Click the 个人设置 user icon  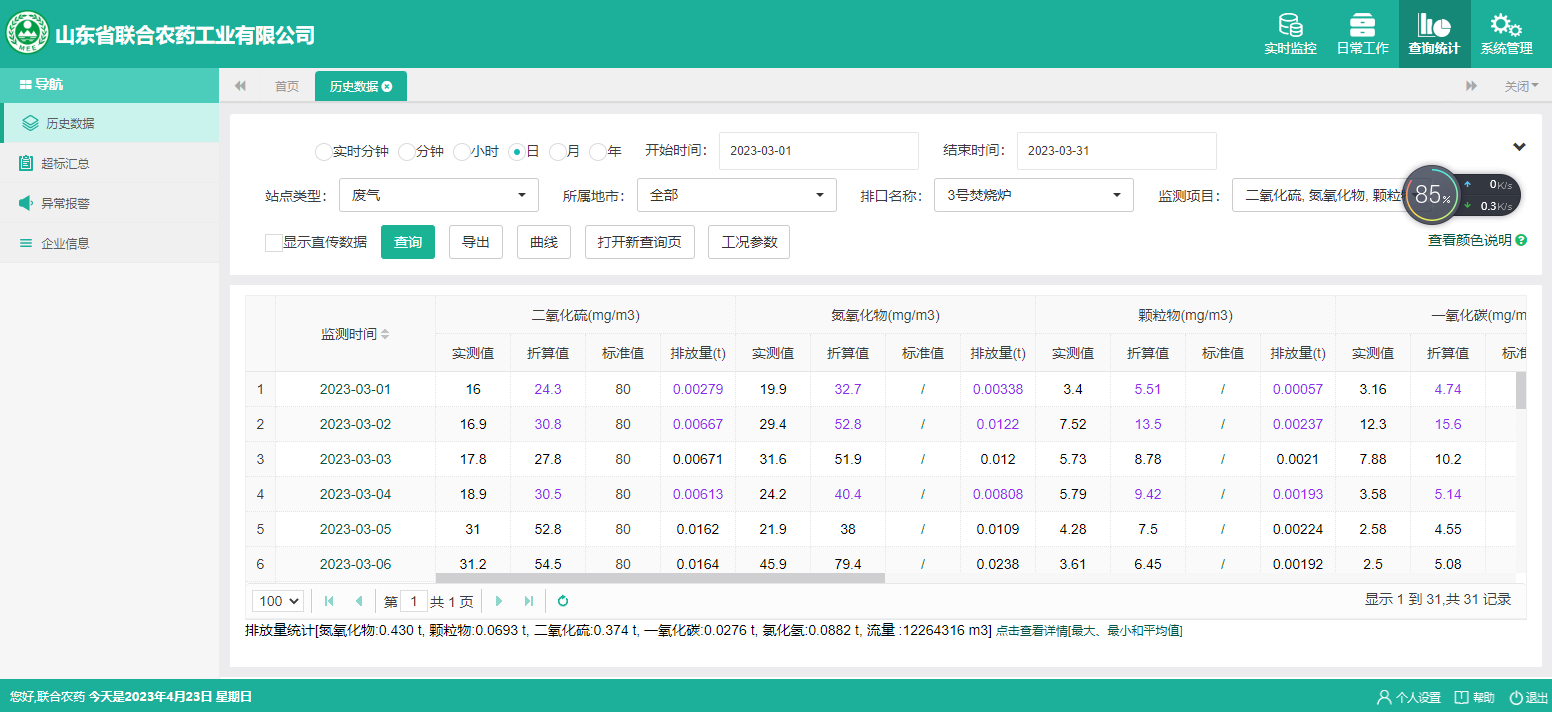pyautogui.click(x=1384, y=697)
